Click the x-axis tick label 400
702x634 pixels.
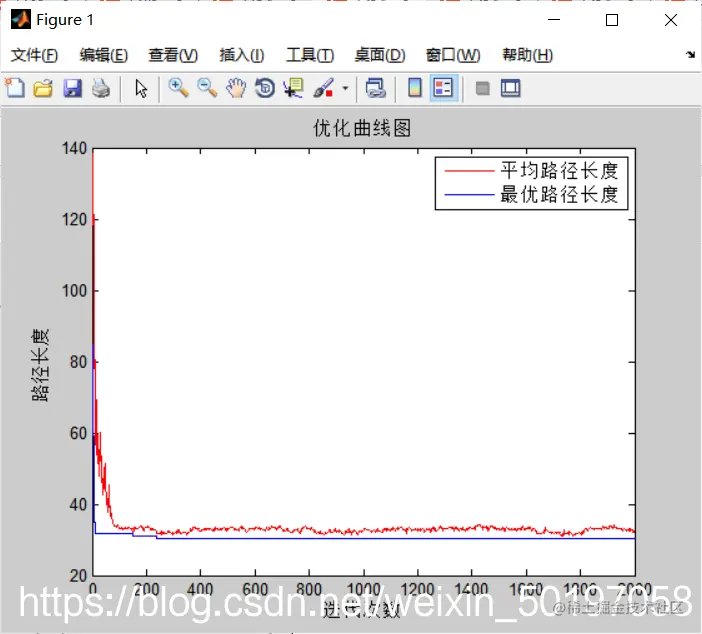(200, 589)
